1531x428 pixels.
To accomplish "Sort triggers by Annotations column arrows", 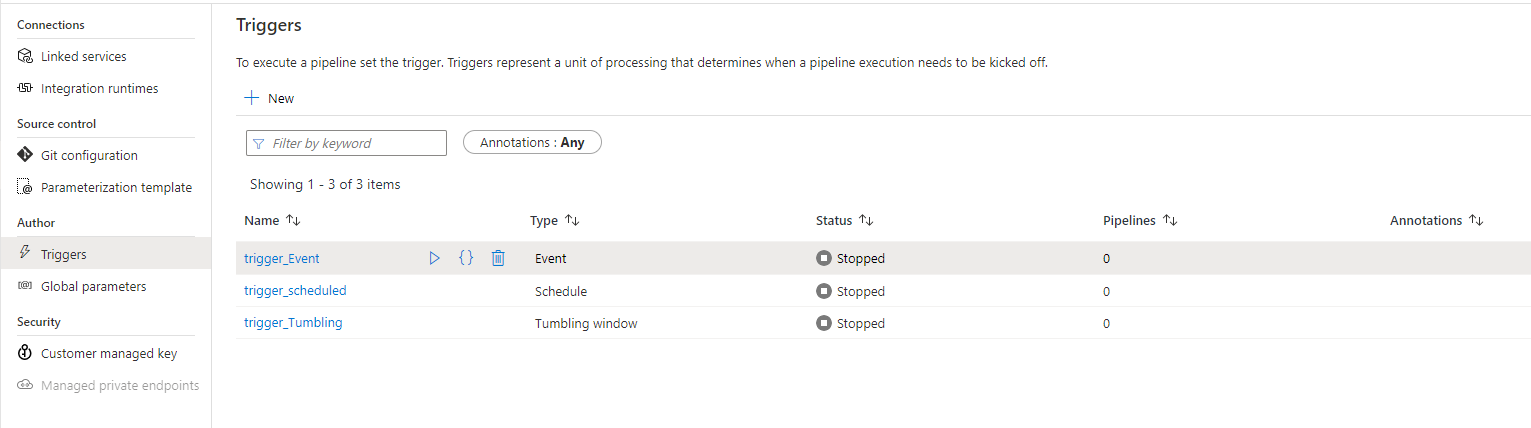I will pyautogui.click(x=1476, y=220).
